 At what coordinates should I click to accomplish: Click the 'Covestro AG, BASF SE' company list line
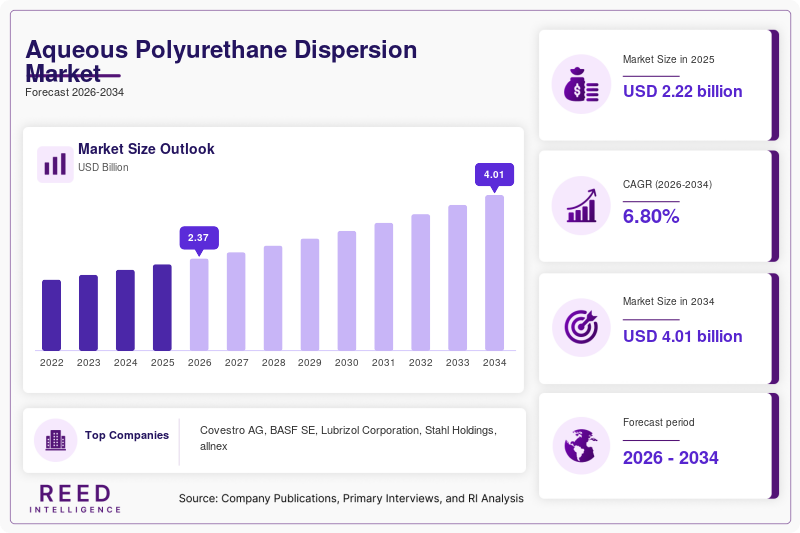click(348, 430)
